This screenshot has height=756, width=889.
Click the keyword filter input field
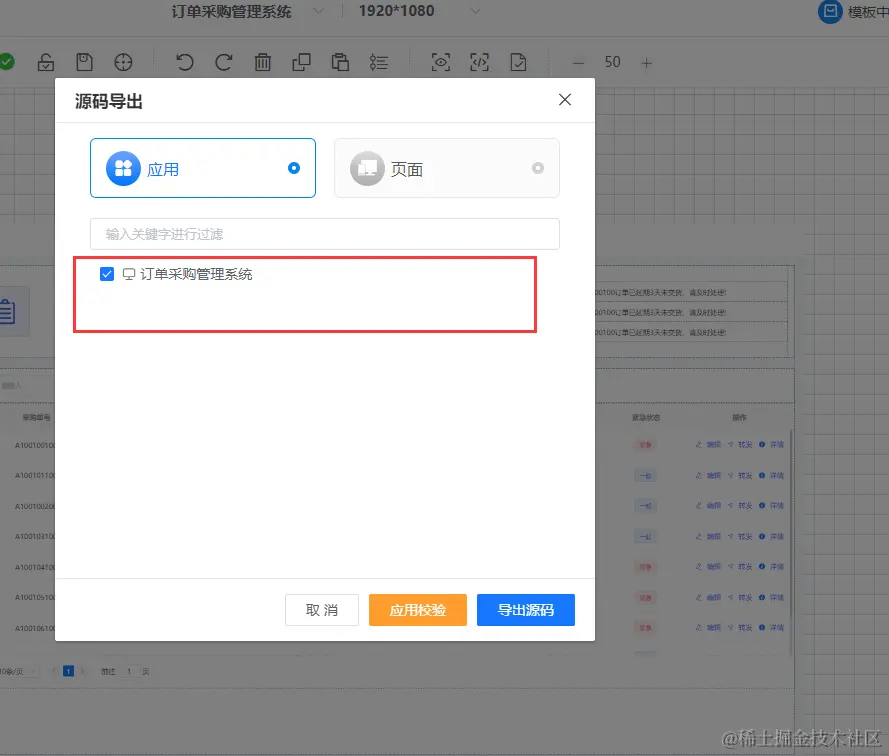pos(324,233)
